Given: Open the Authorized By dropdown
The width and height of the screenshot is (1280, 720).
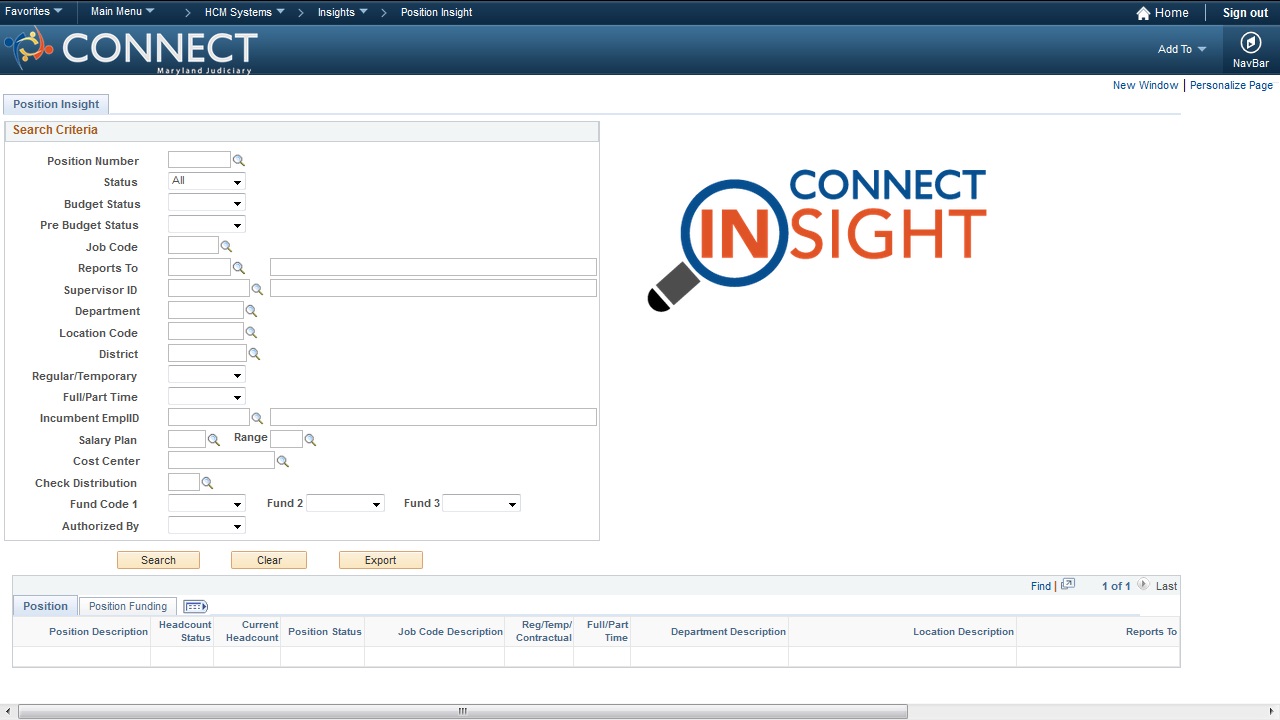Looking at the screenshot, I should click(x=207, y=526).
